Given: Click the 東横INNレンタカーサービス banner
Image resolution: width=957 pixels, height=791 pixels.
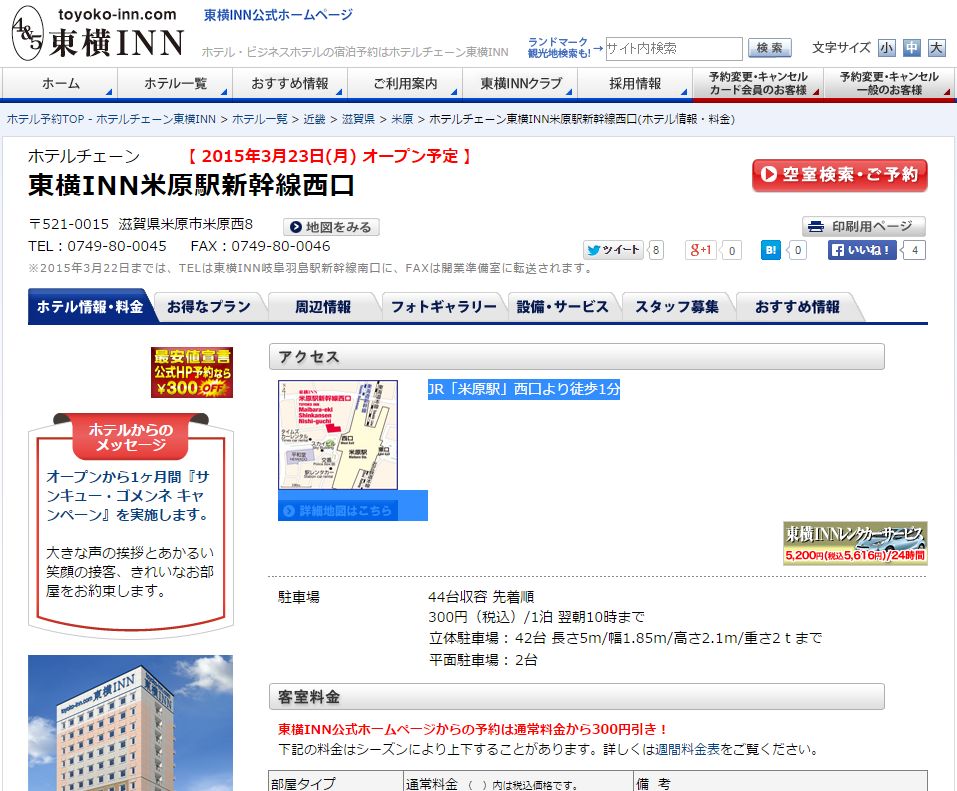Looking at the screenshot, I should pyautogui.click(x=855, y=543).
